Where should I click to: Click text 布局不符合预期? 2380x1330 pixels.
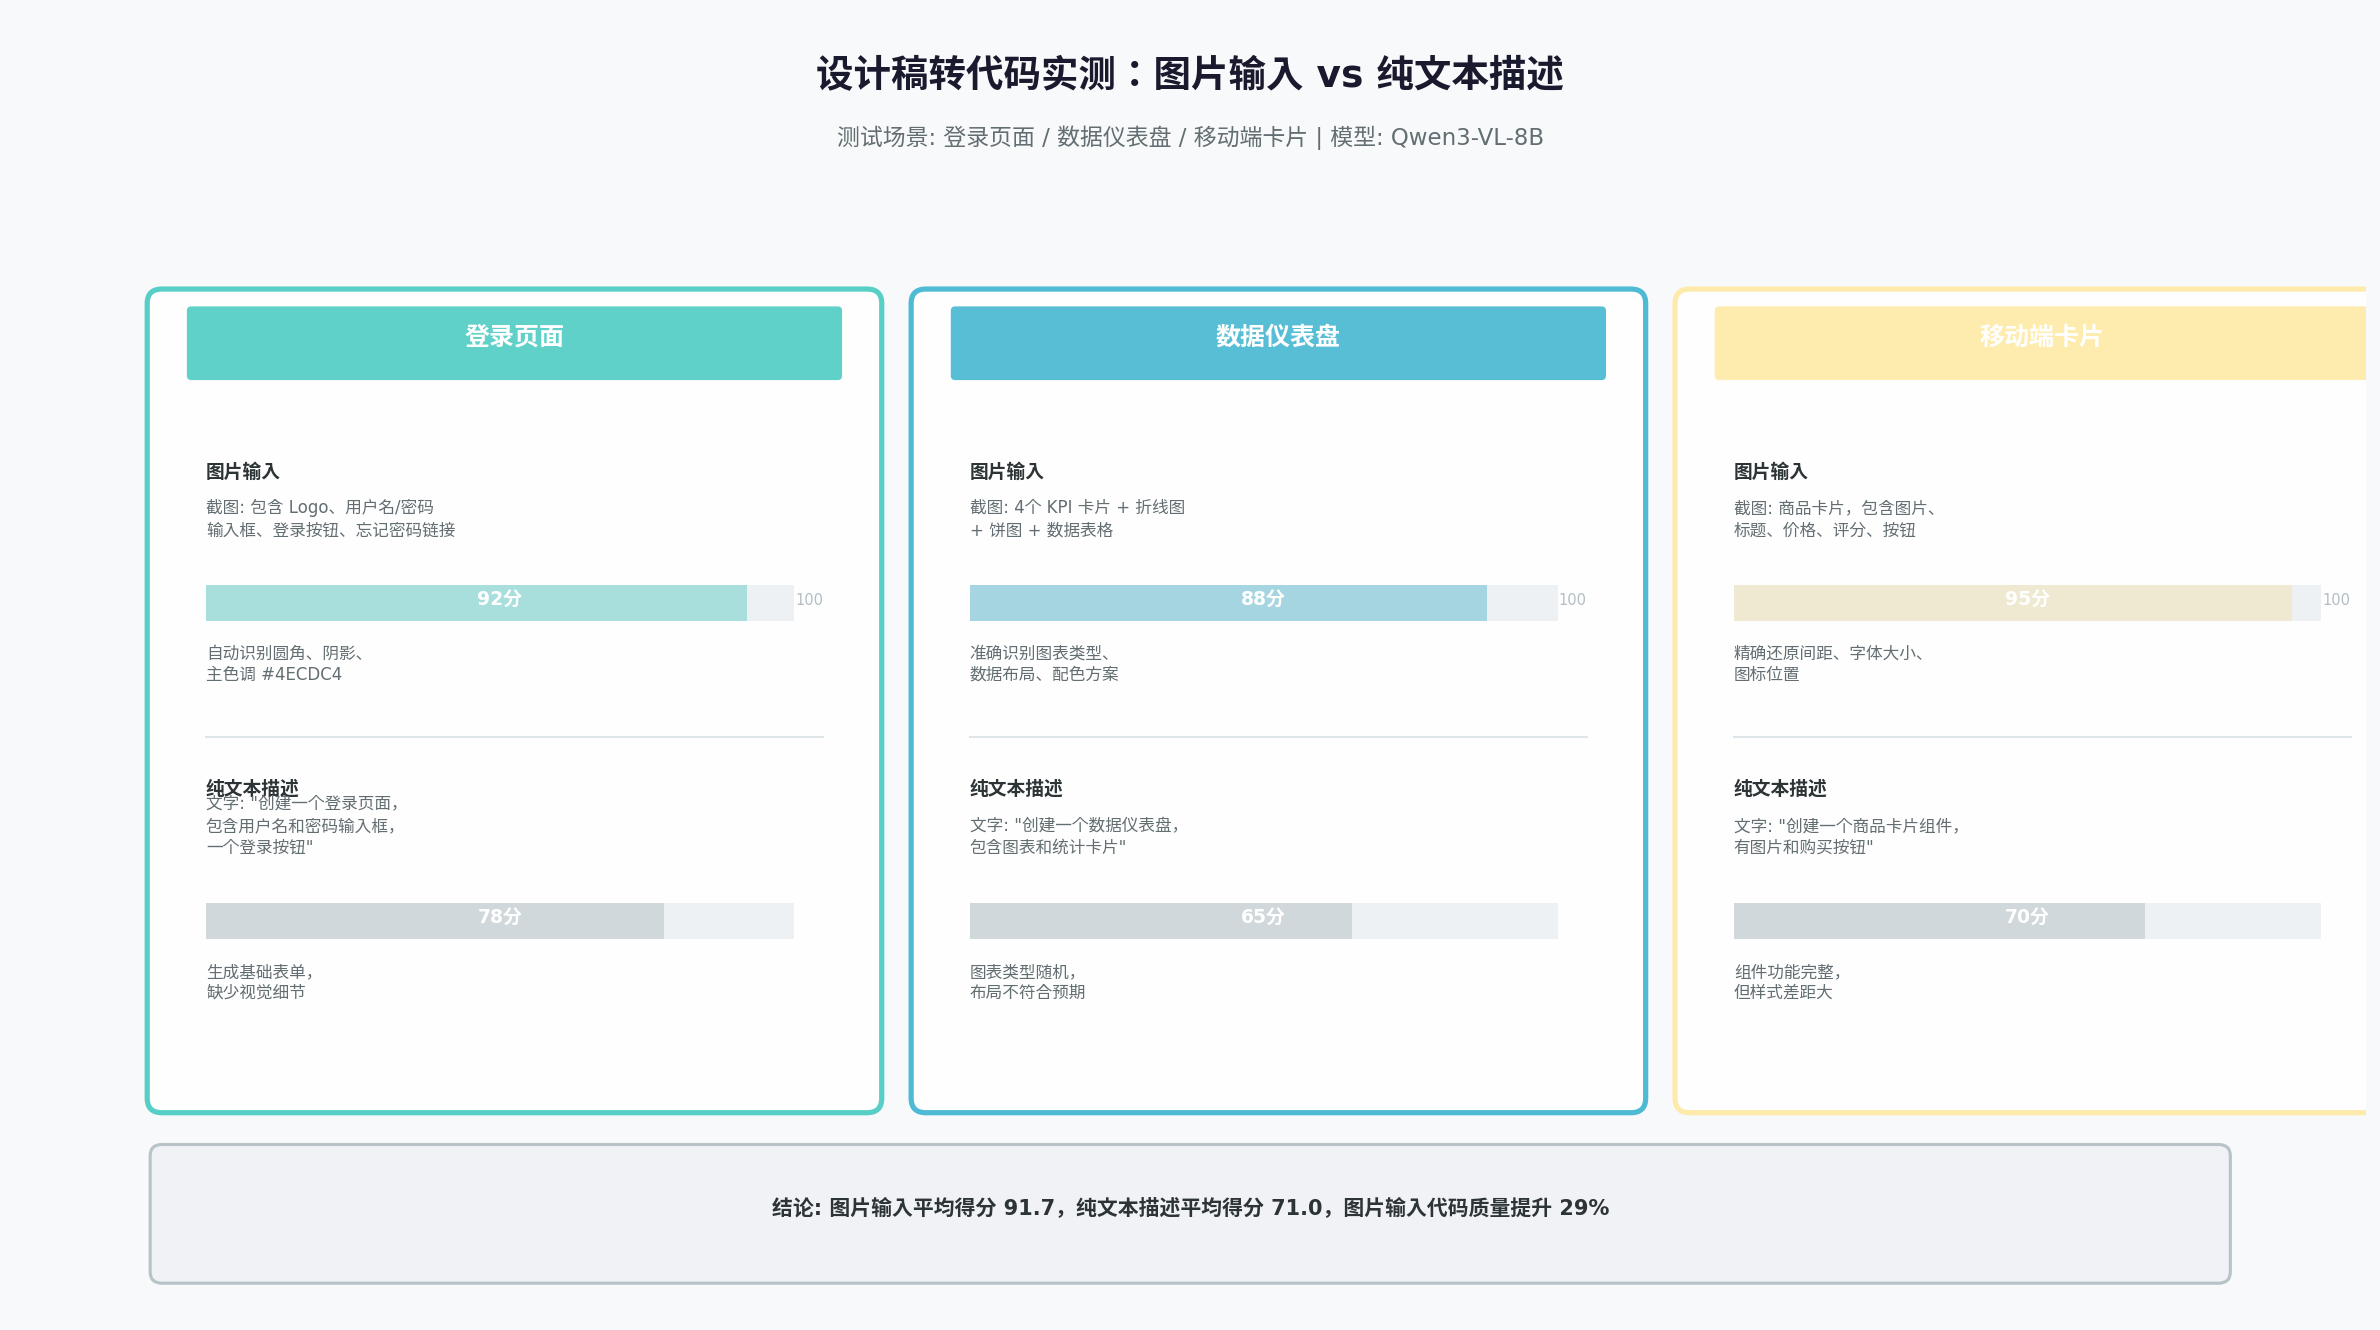point(1028,992)
